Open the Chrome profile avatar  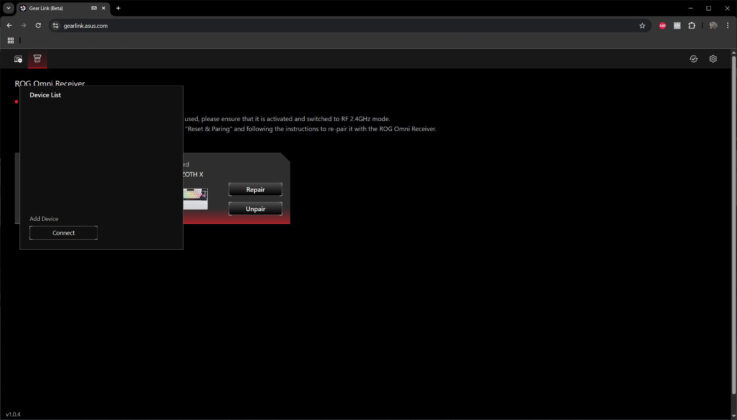point(713,26)
